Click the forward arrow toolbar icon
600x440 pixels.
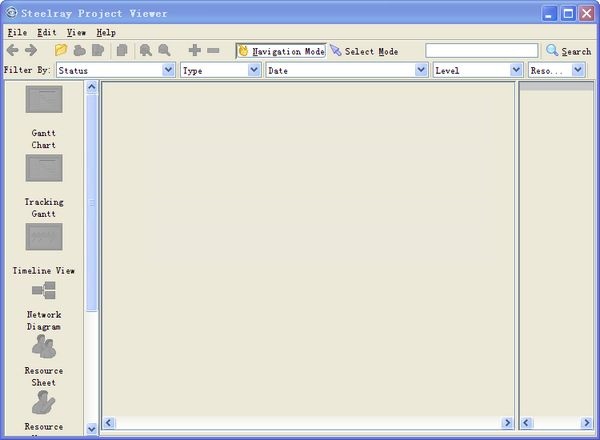click(31, 50)
